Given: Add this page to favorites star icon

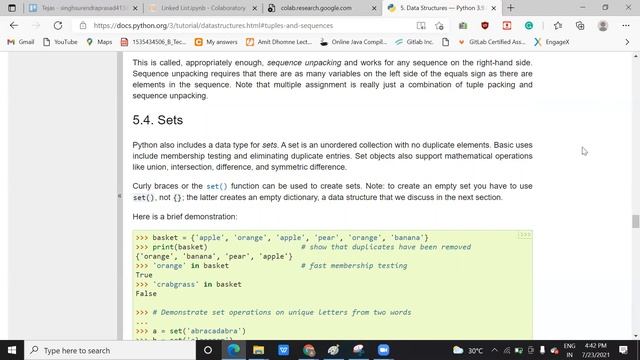Looking at the screenshot, I should coord(439,26).
